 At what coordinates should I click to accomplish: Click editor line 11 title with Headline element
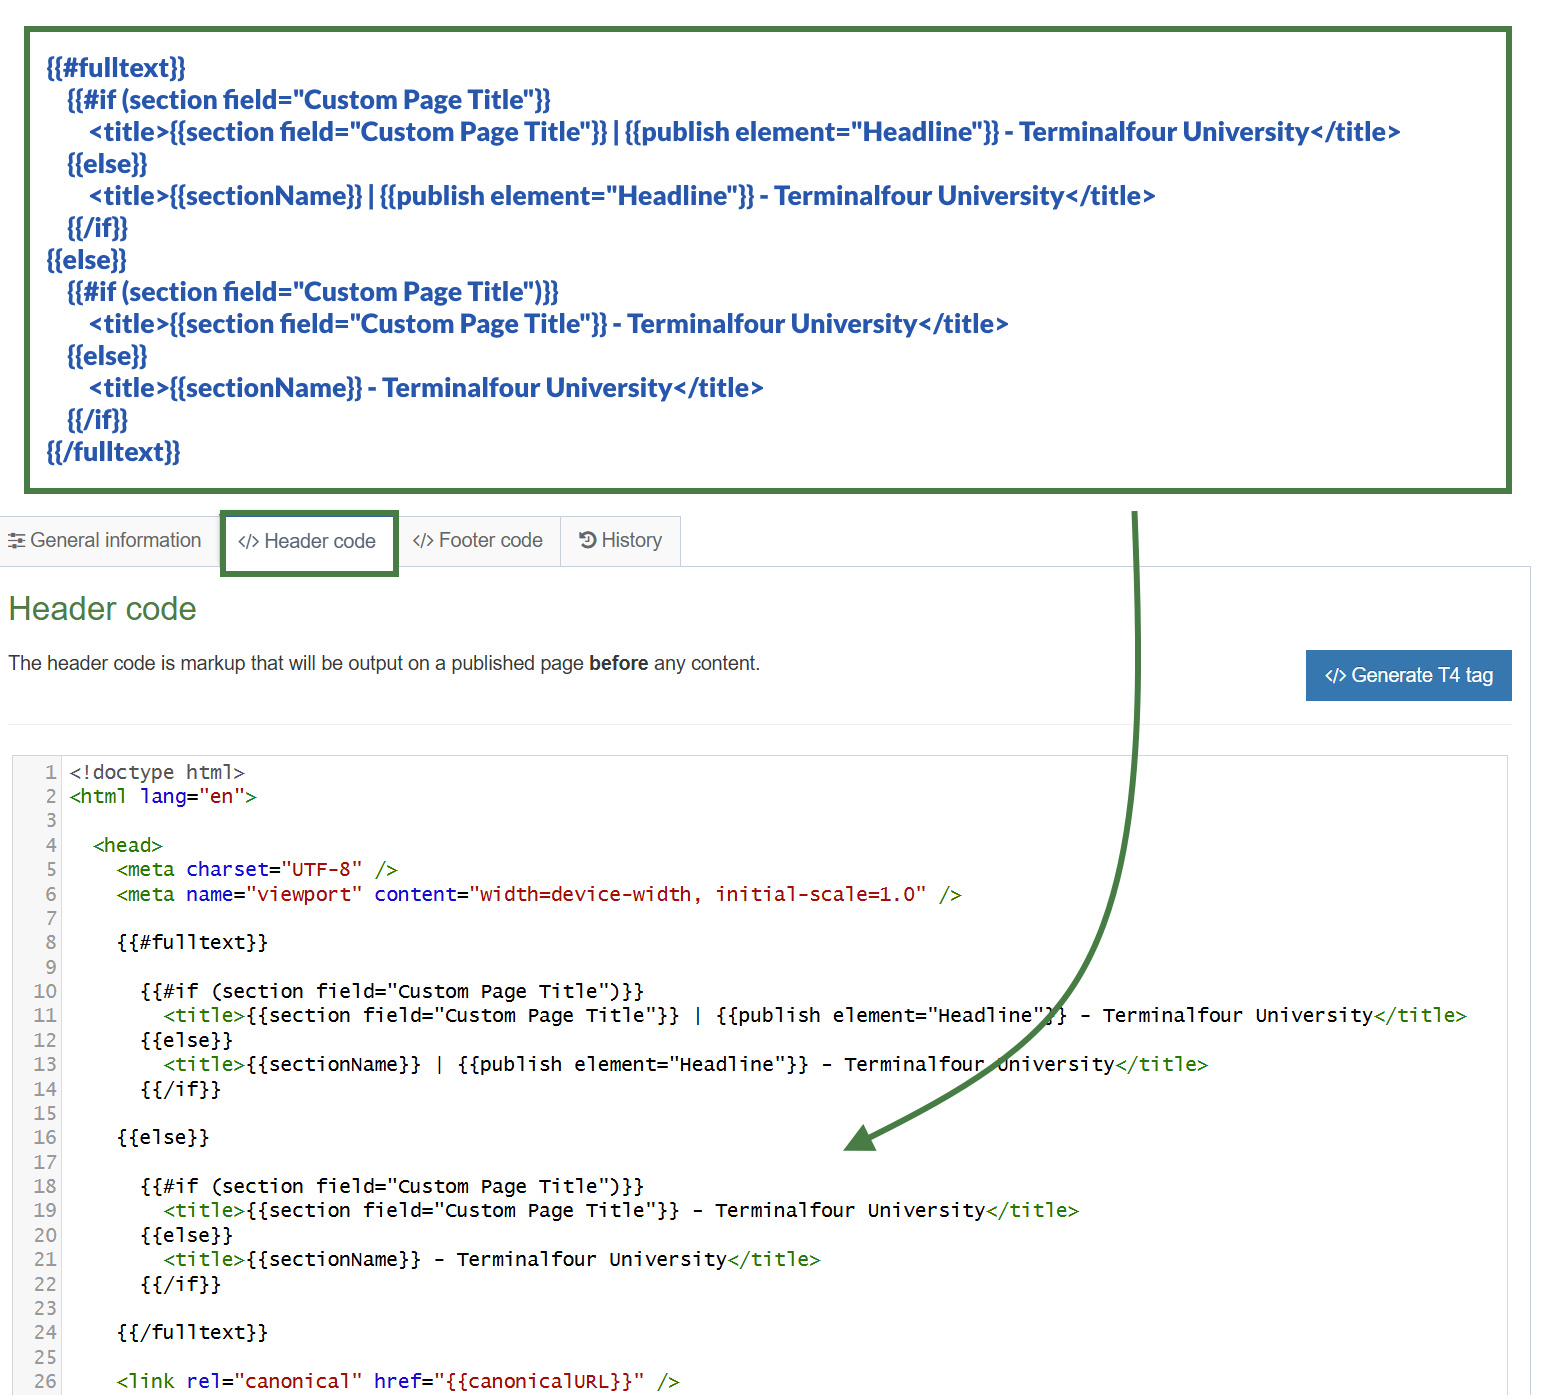[815, 1015]
